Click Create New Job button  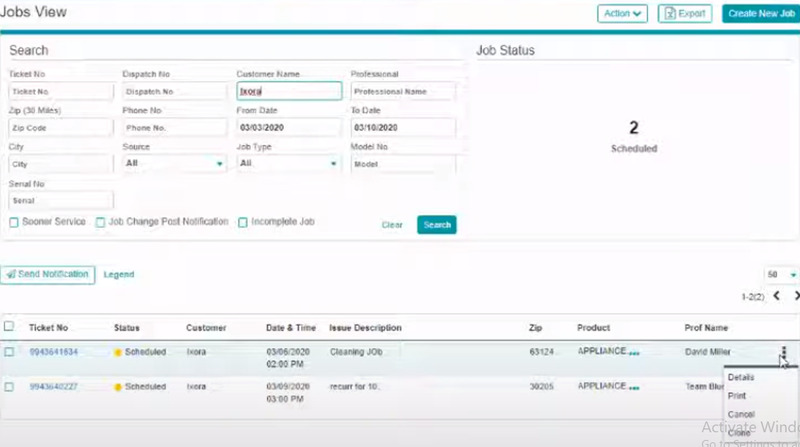(x=761, y=14)
